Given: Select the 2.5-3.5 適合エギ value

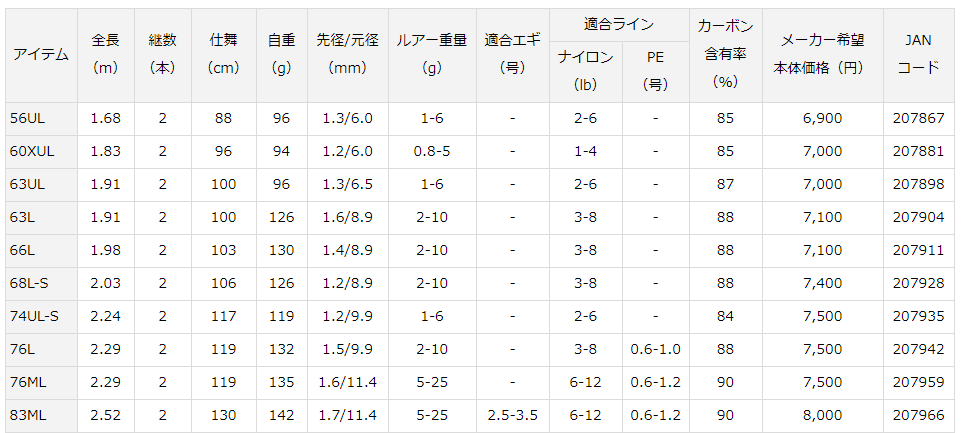Looking at the screenshot, I should pyautogui.click(x=513, y=416).
